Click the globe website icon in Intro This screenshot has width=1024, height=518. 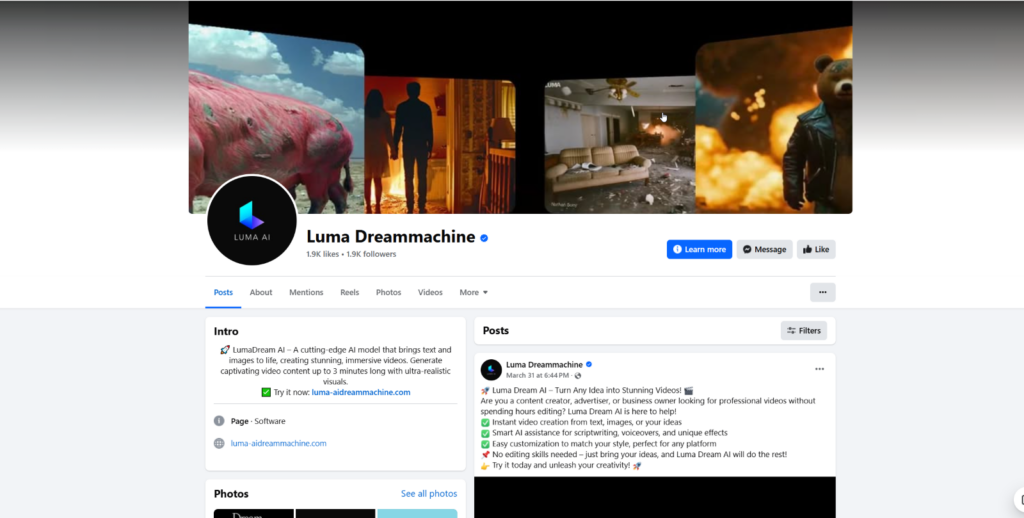(219, 444)
